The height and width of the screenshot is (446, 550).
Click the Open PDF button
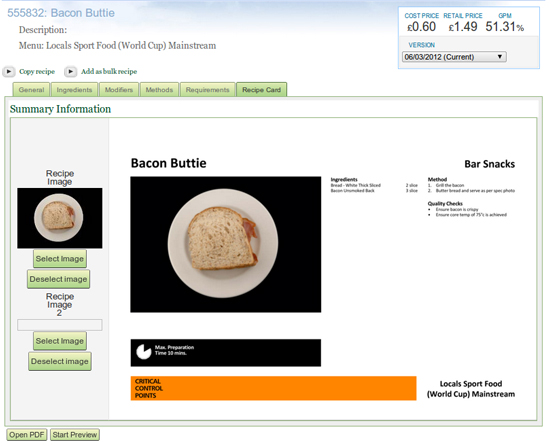click(x=27, y=435)
